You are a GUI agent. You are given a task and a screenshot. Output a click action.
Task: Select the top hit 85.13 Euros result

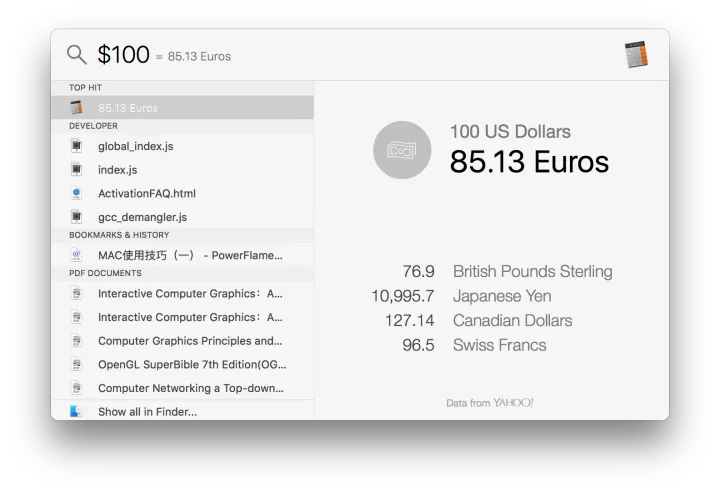coord(182,107)
